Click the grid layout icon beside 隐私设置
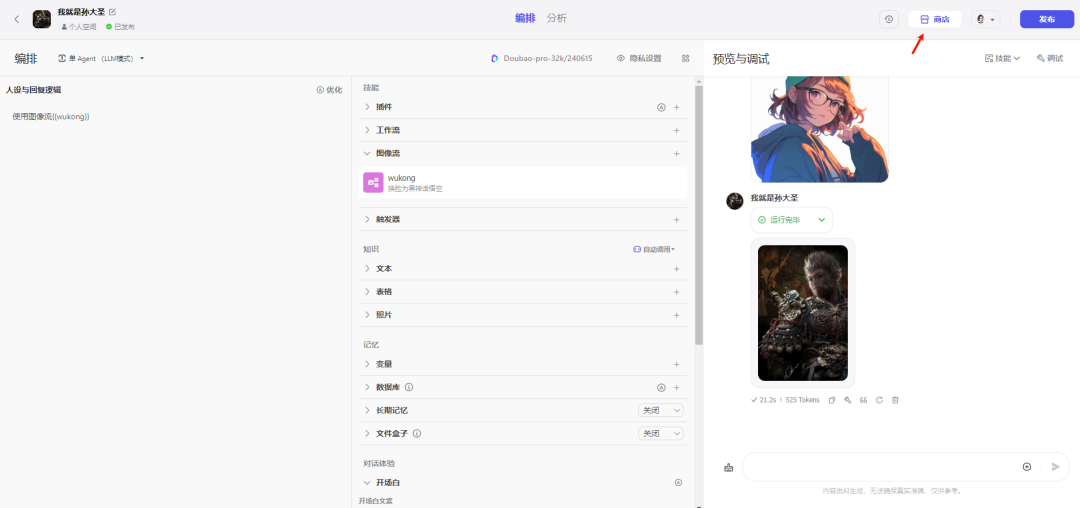The width and height of the screenshot is (1080, 508). [x=685, y=59]
